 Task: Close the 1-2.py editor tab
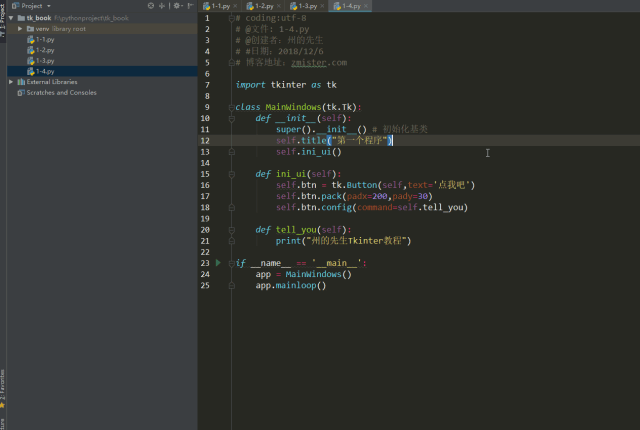[x=279, y=6]
